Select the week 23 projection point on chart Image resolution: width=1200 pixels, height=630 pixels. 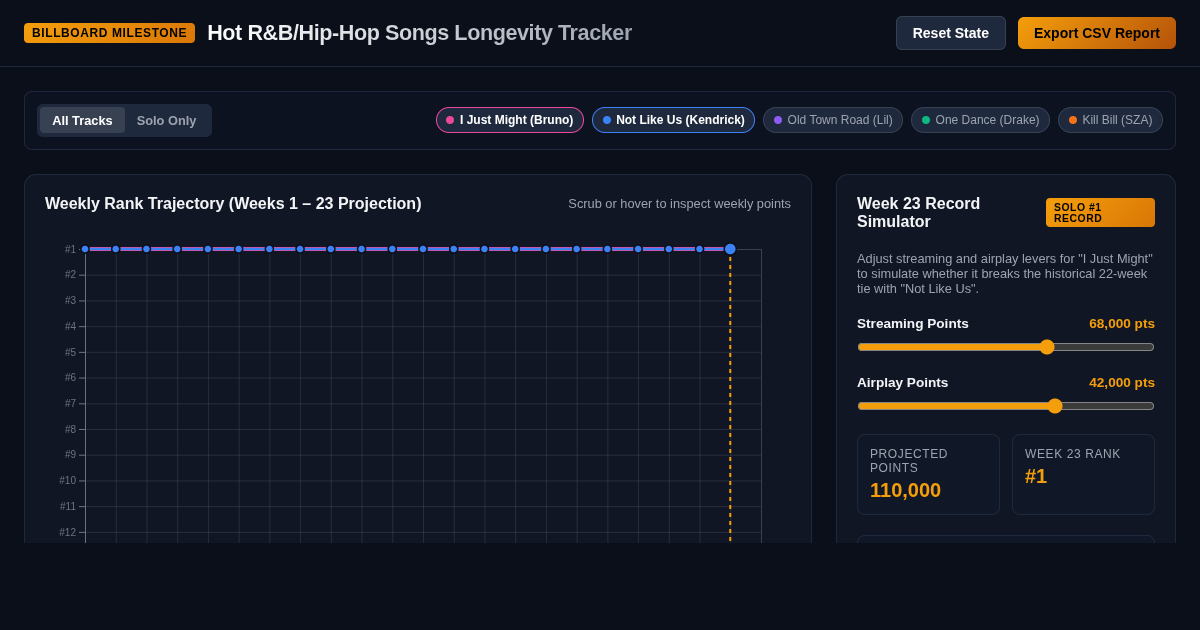coord(730,249)
